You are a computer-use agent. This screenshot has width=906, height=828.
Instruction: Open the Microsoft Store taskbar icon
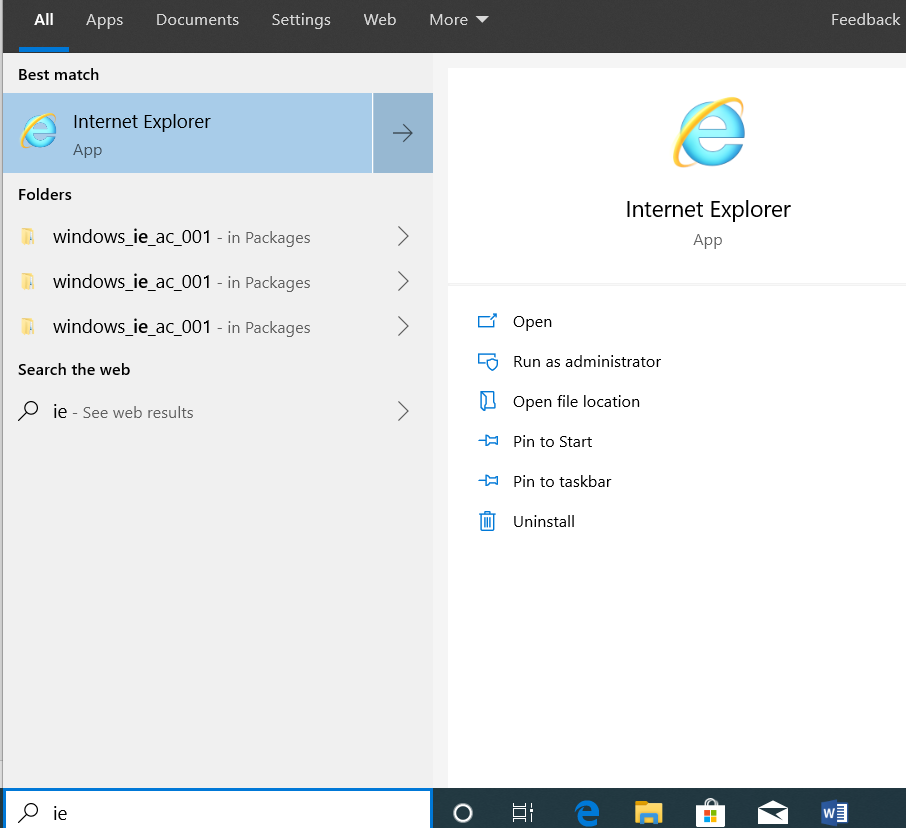tap(710, 813)
